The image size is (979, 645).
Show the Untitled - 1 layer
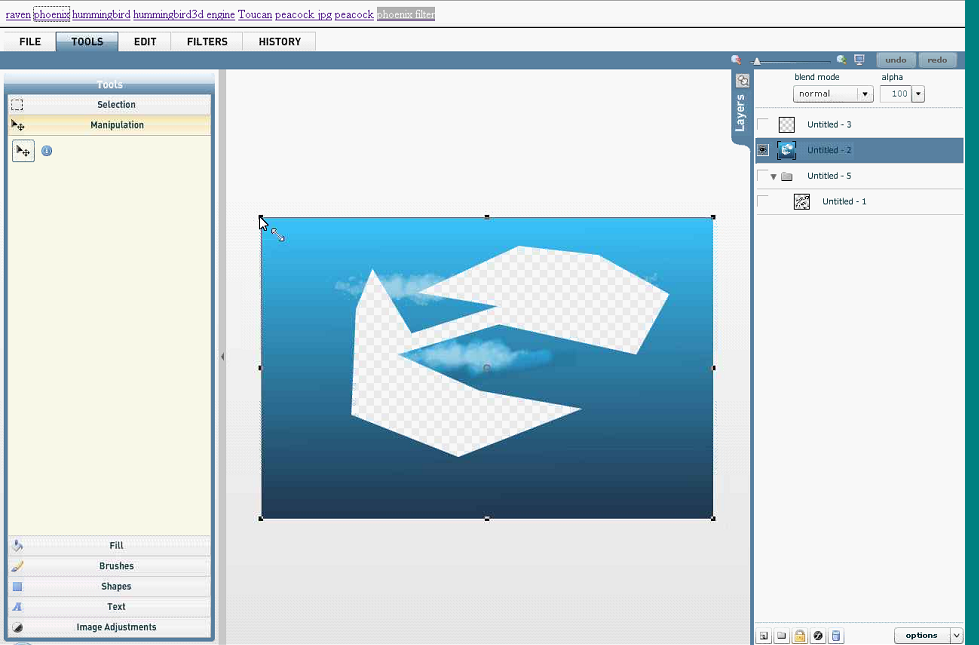click(x=762, y=201)
